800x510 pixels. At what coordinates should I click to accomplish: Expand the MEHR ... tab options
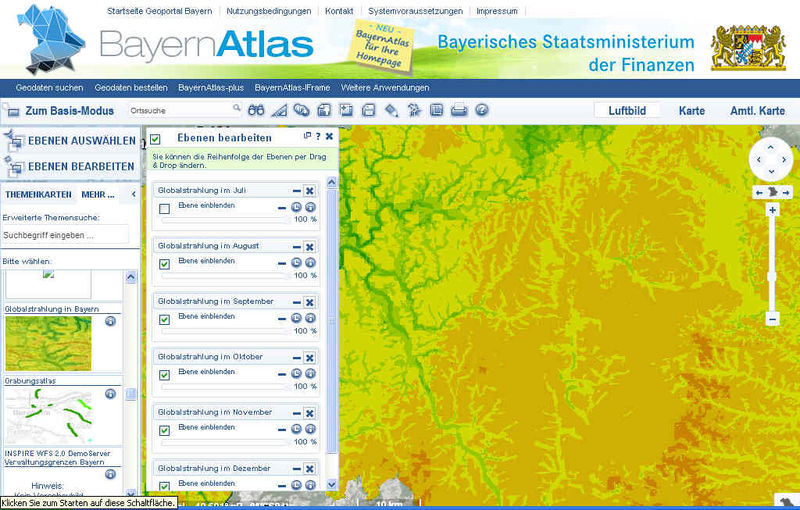97,194
